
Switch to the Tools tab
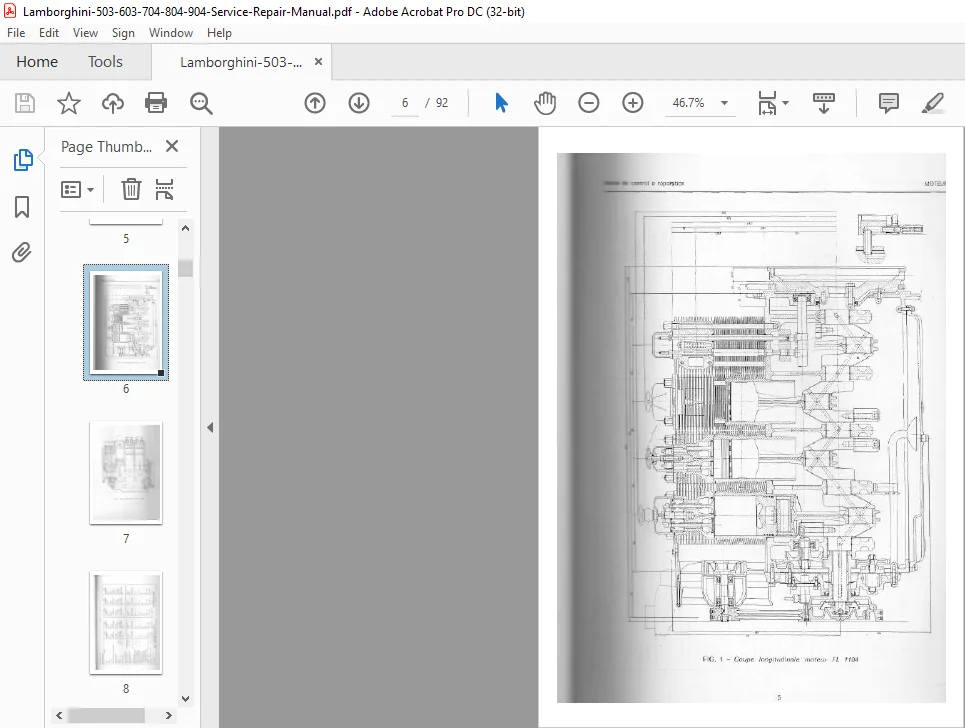tap(105, 62)
